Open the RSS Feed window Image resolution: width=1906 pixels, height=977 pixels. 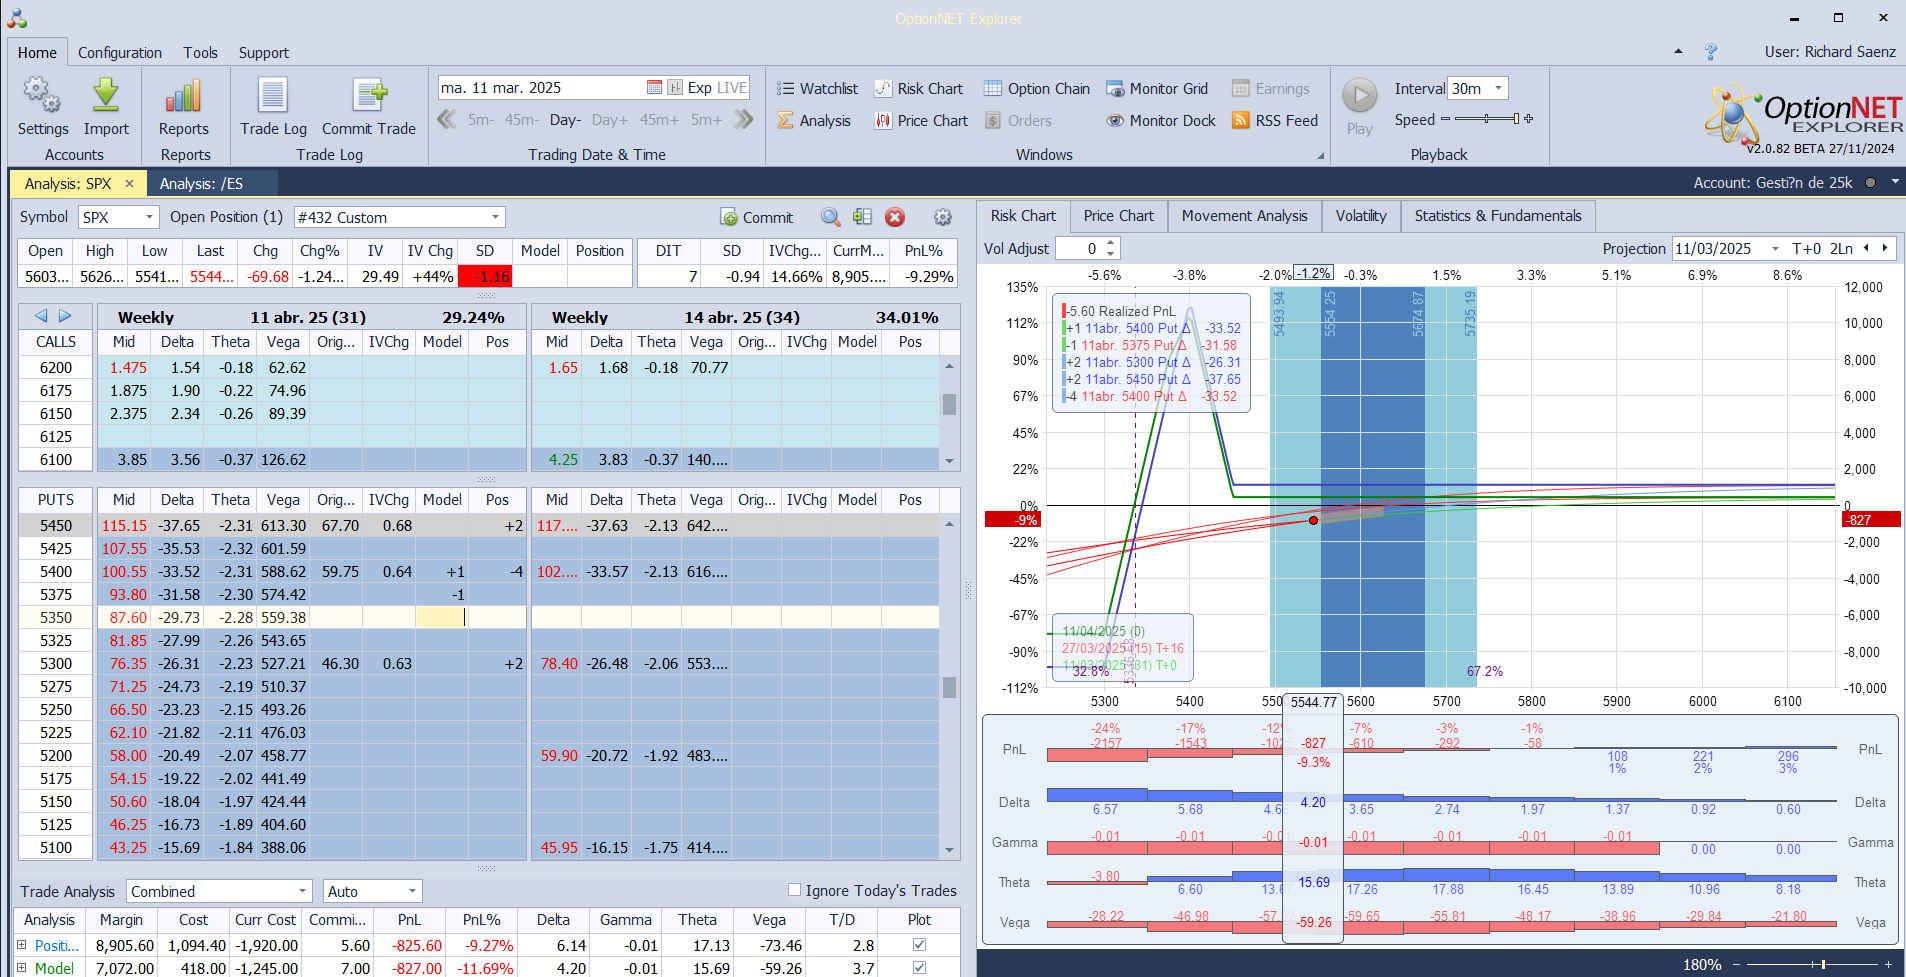tap(1275, 121)
